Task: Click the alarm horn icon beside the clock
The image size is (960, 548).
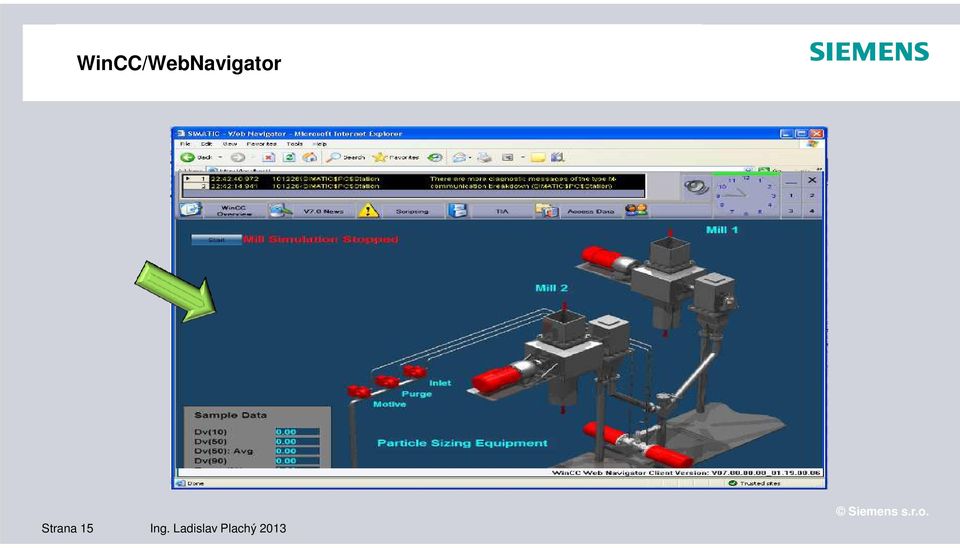Action: (696, 186)
